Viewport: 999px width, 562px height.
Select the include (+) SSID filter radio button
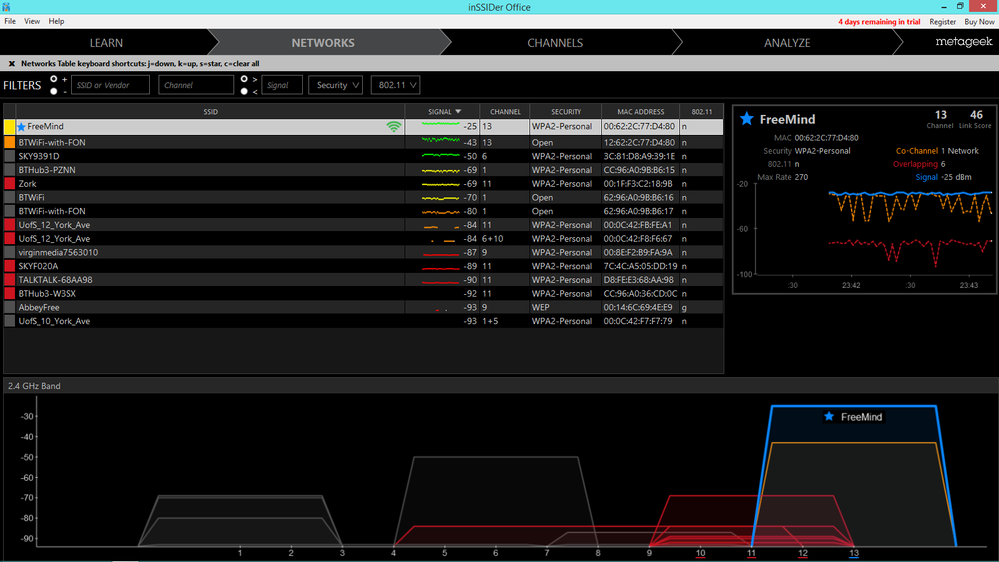pyautogui.click(x=54, y=79)
